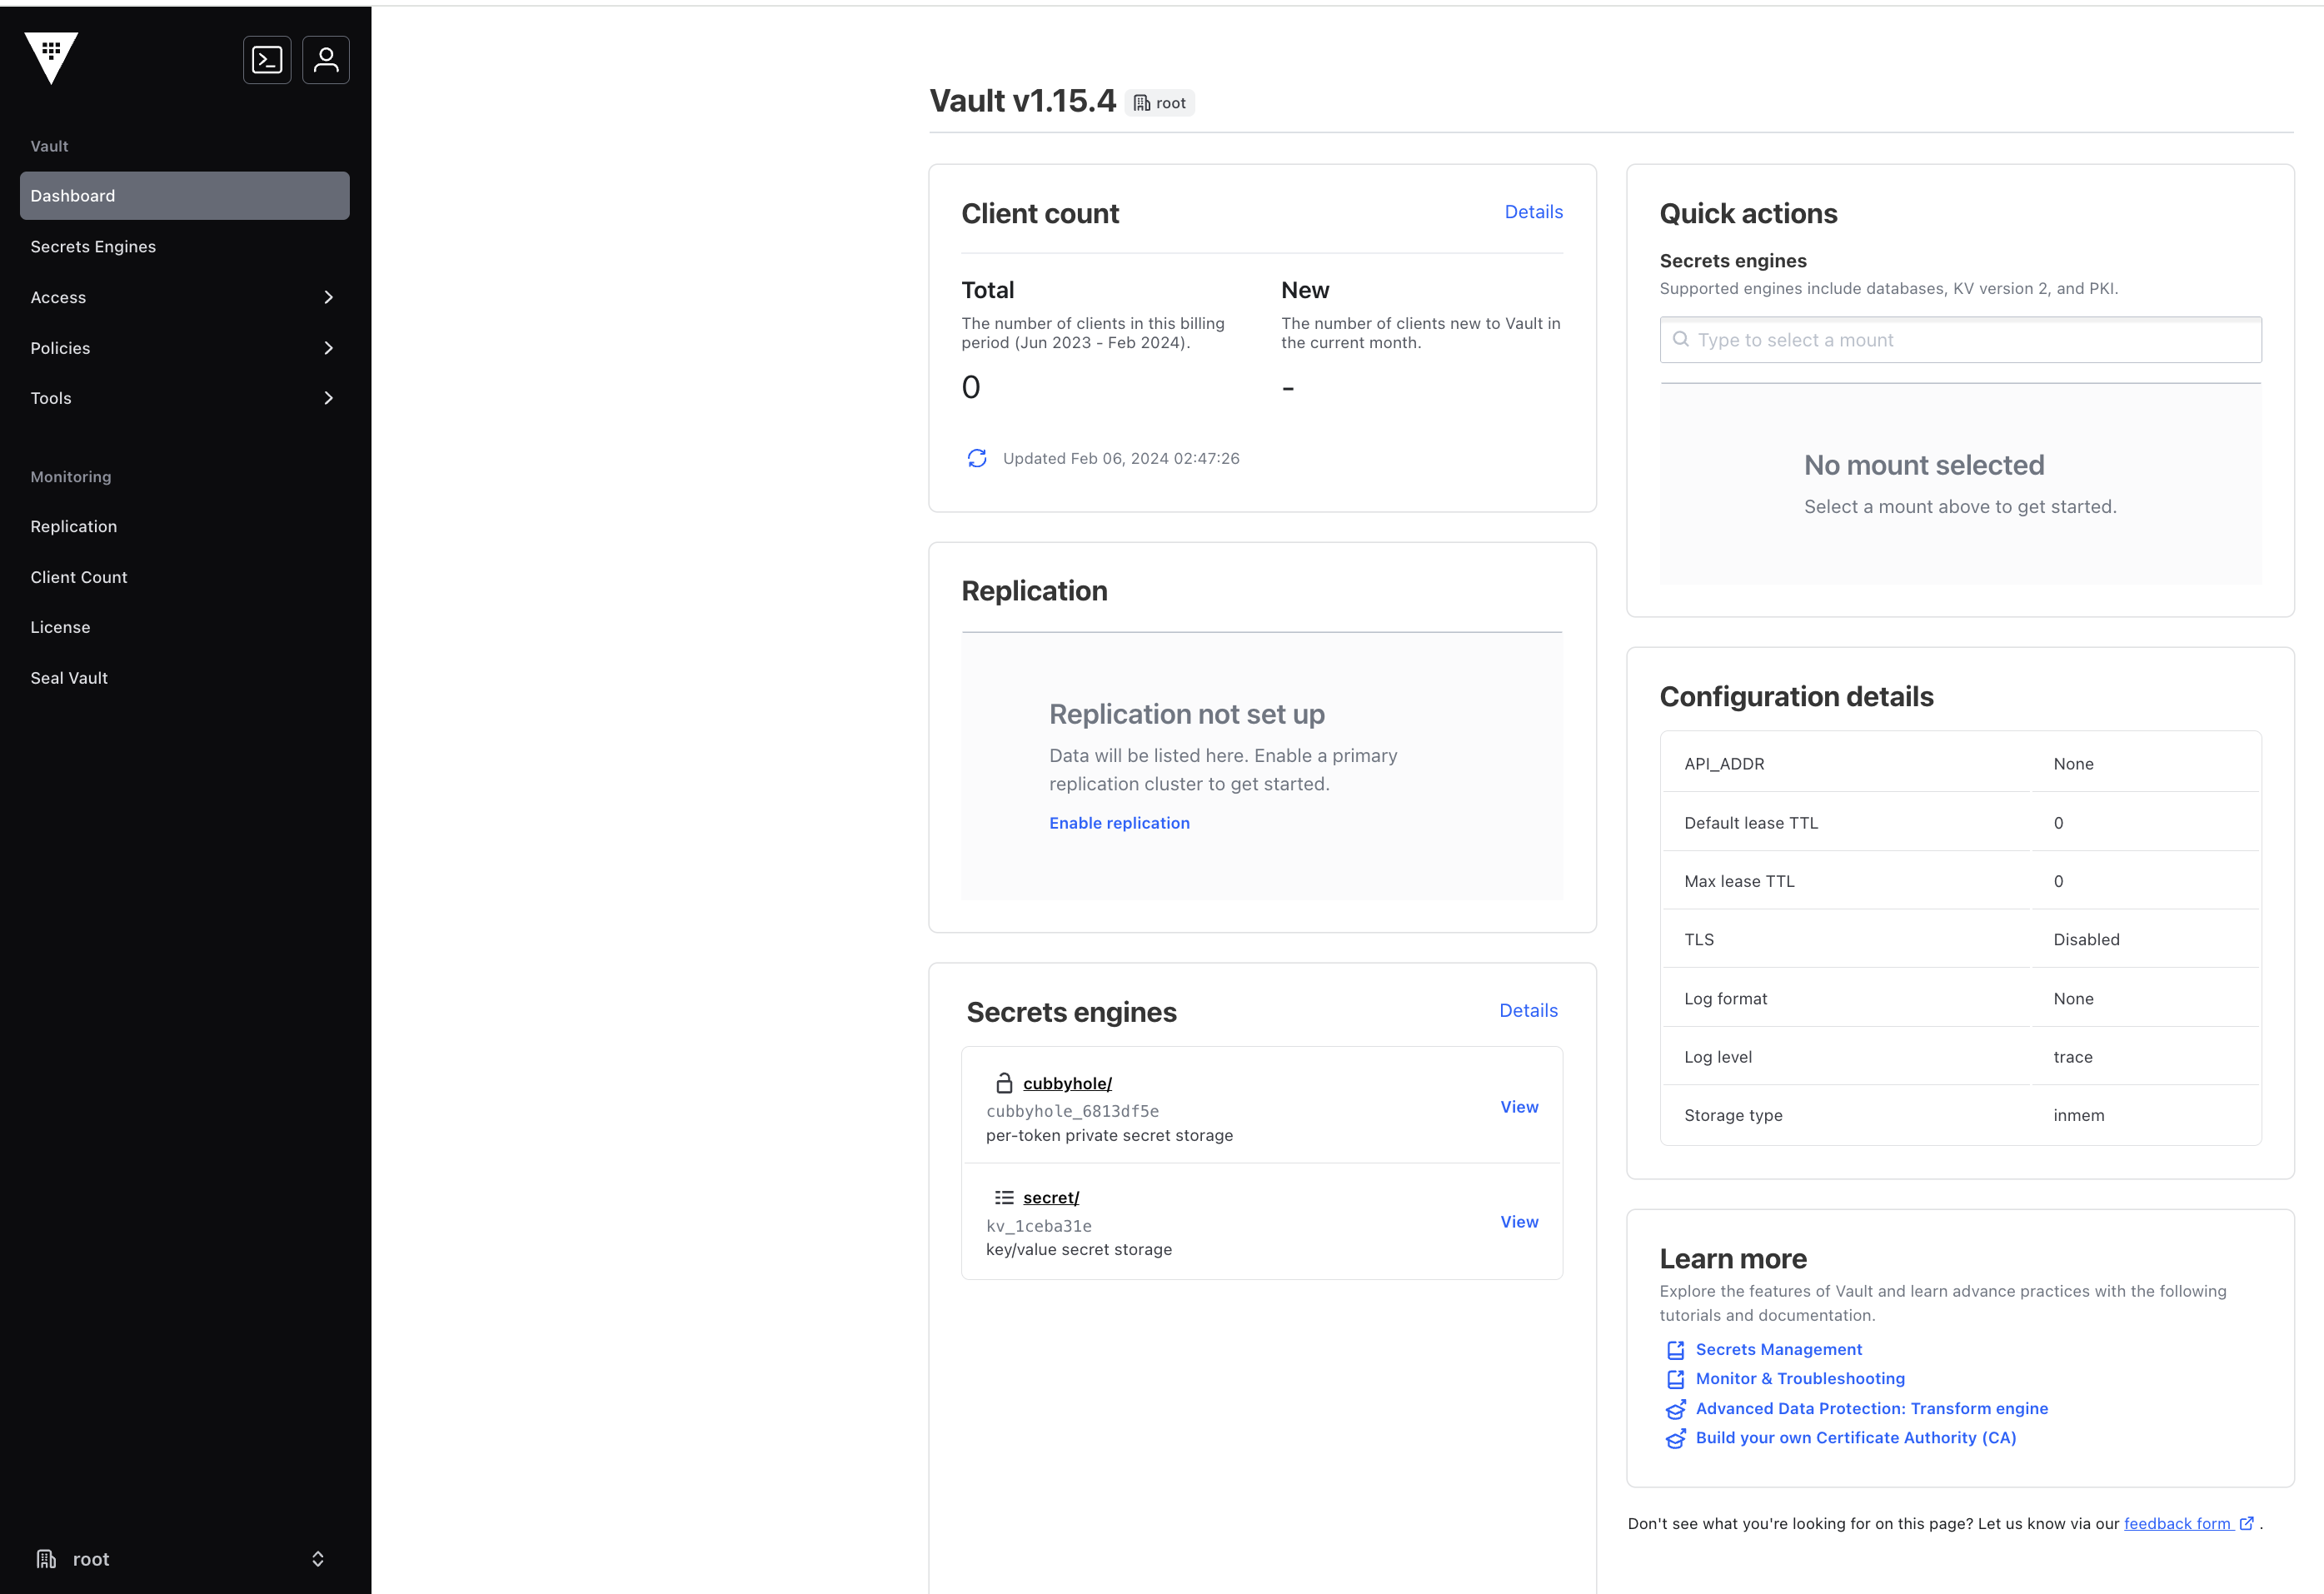Click the cubbyhole lock icon

pyautogui.click(x=1004, y=1083)
